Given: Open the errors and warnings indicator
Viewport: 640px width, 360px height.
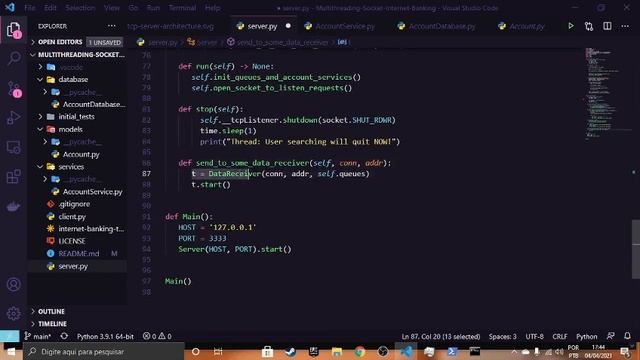Looking at the screenshot, I should pos(157,336).
